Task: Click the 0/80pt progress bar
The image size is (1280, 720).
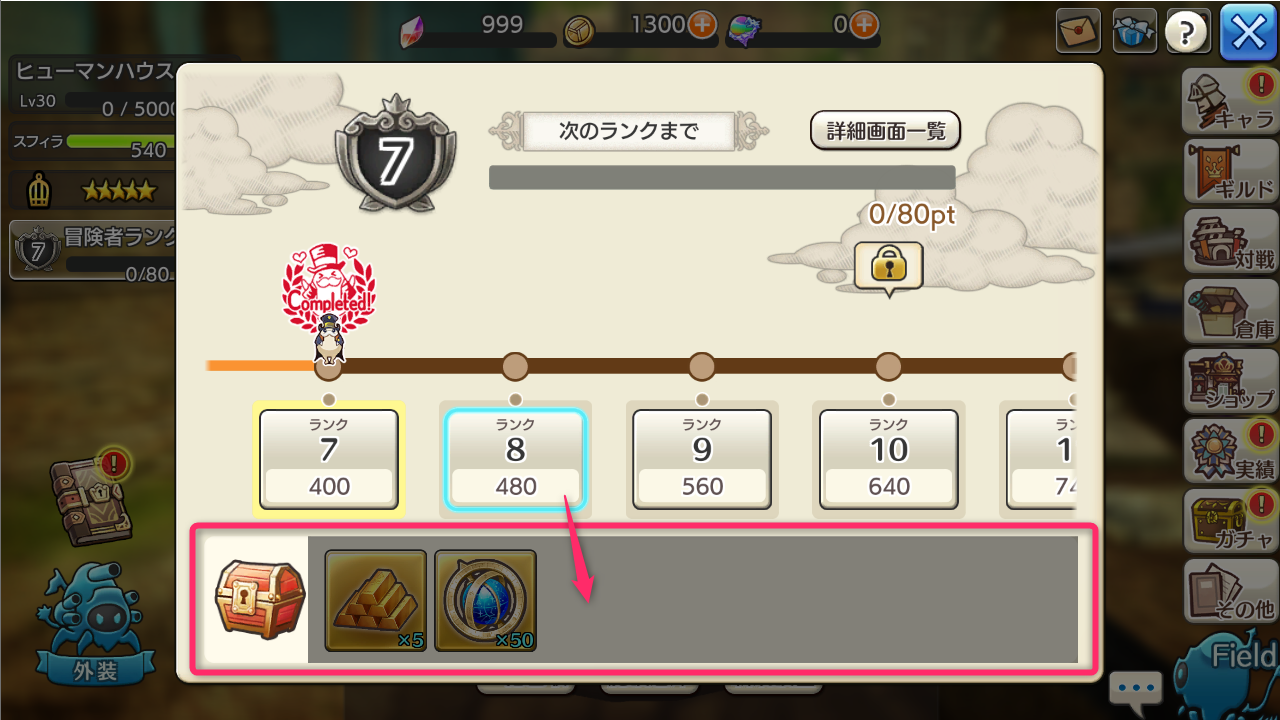Action: [722, 178]
